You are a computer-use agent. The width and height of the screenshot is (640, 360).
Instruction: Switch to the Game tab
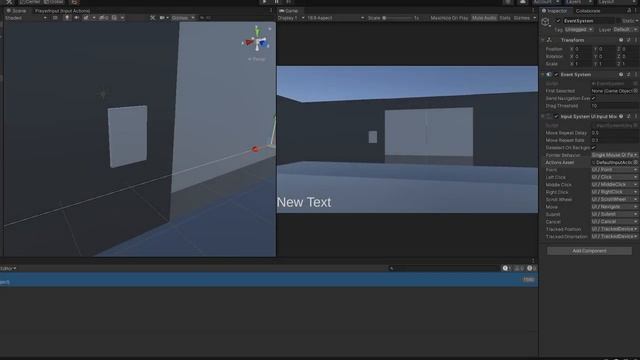point(289,11)
